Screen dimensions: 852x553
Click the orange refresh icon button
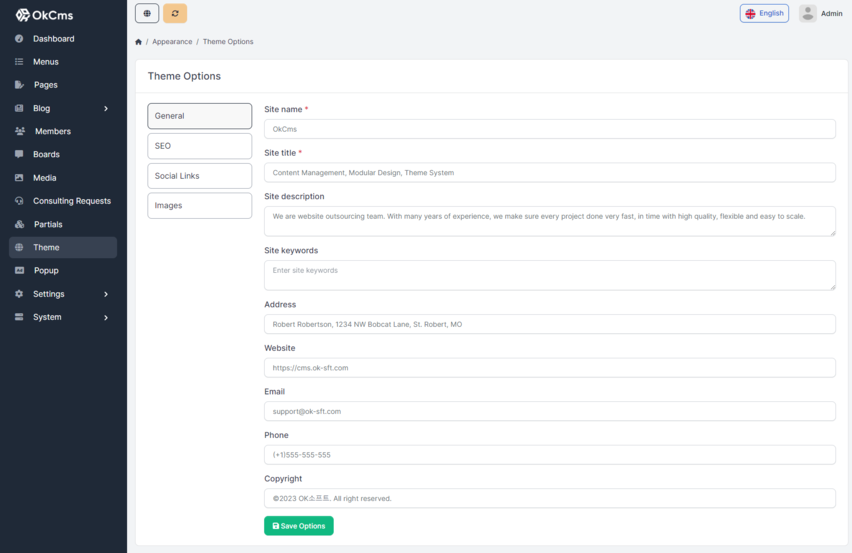(175, 13)
